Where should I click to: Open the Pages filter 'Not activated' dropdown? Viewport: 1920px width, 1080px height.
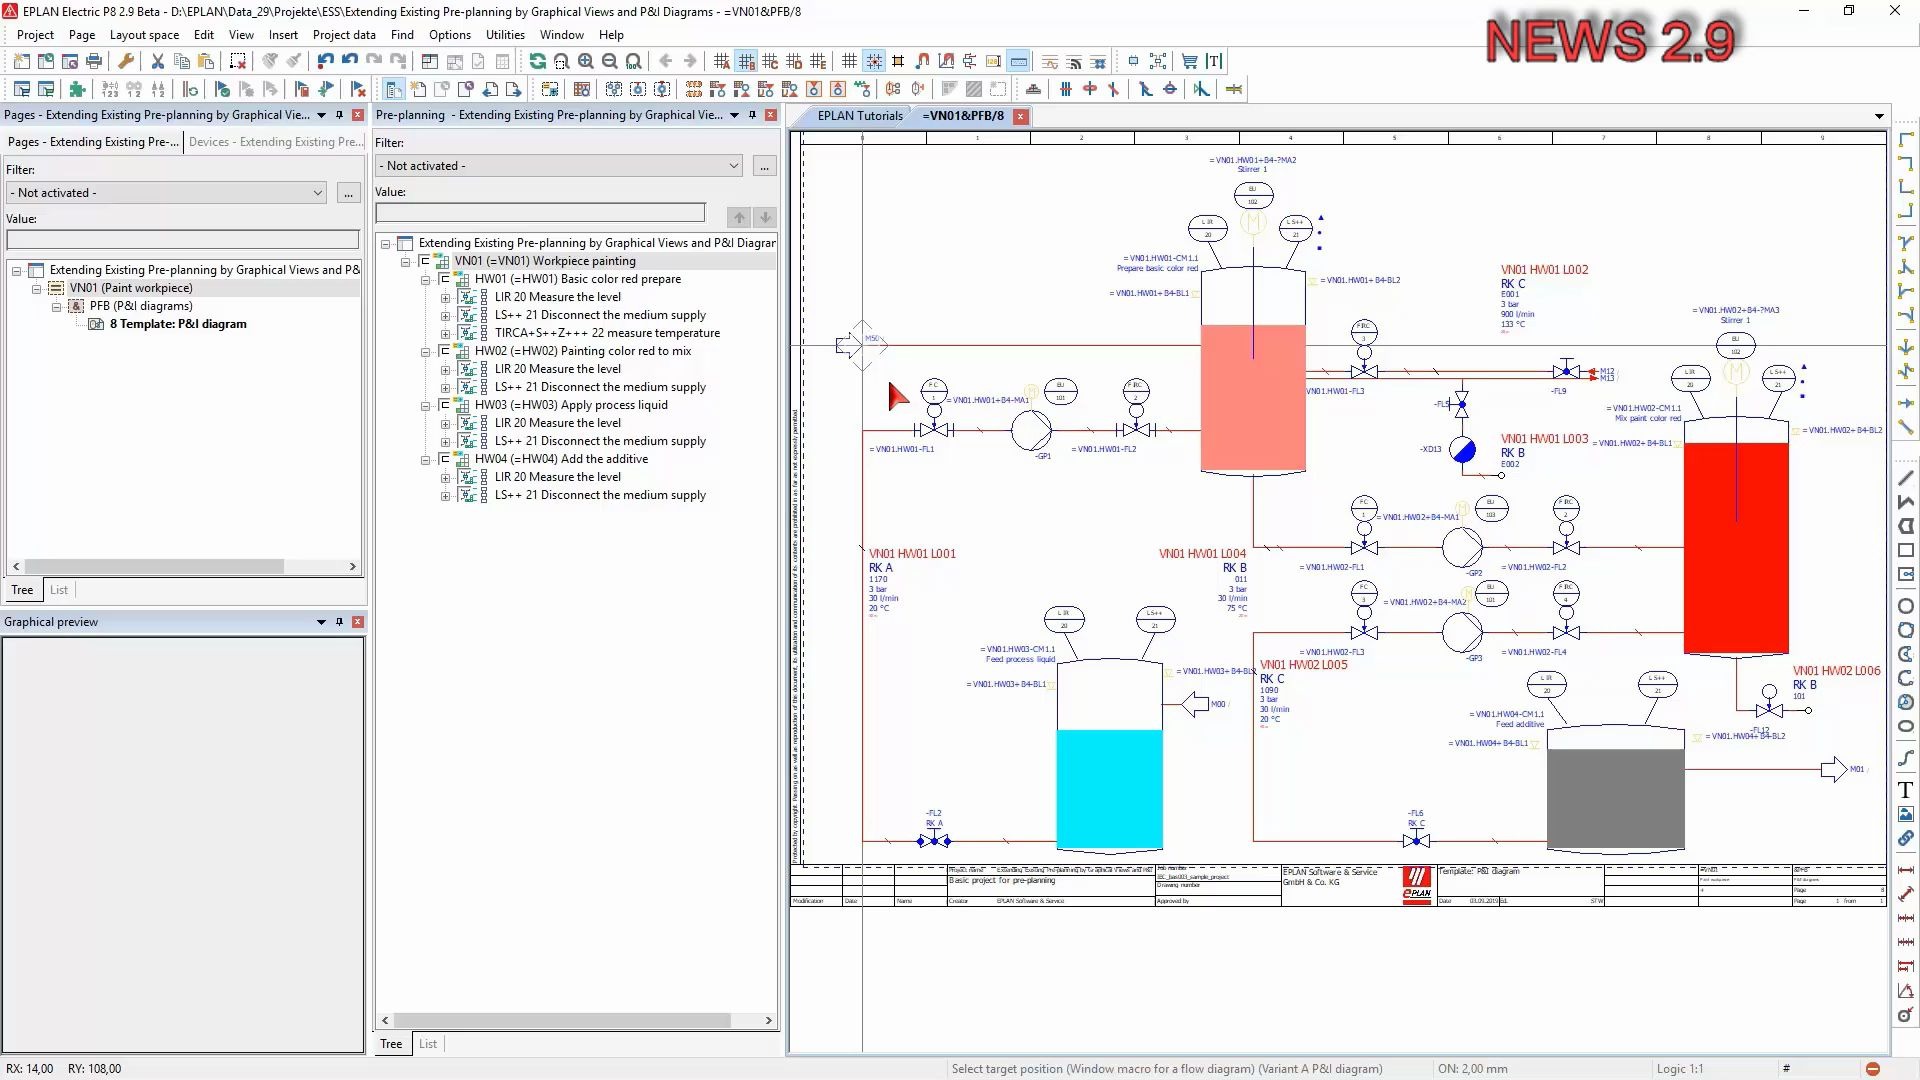167,193
